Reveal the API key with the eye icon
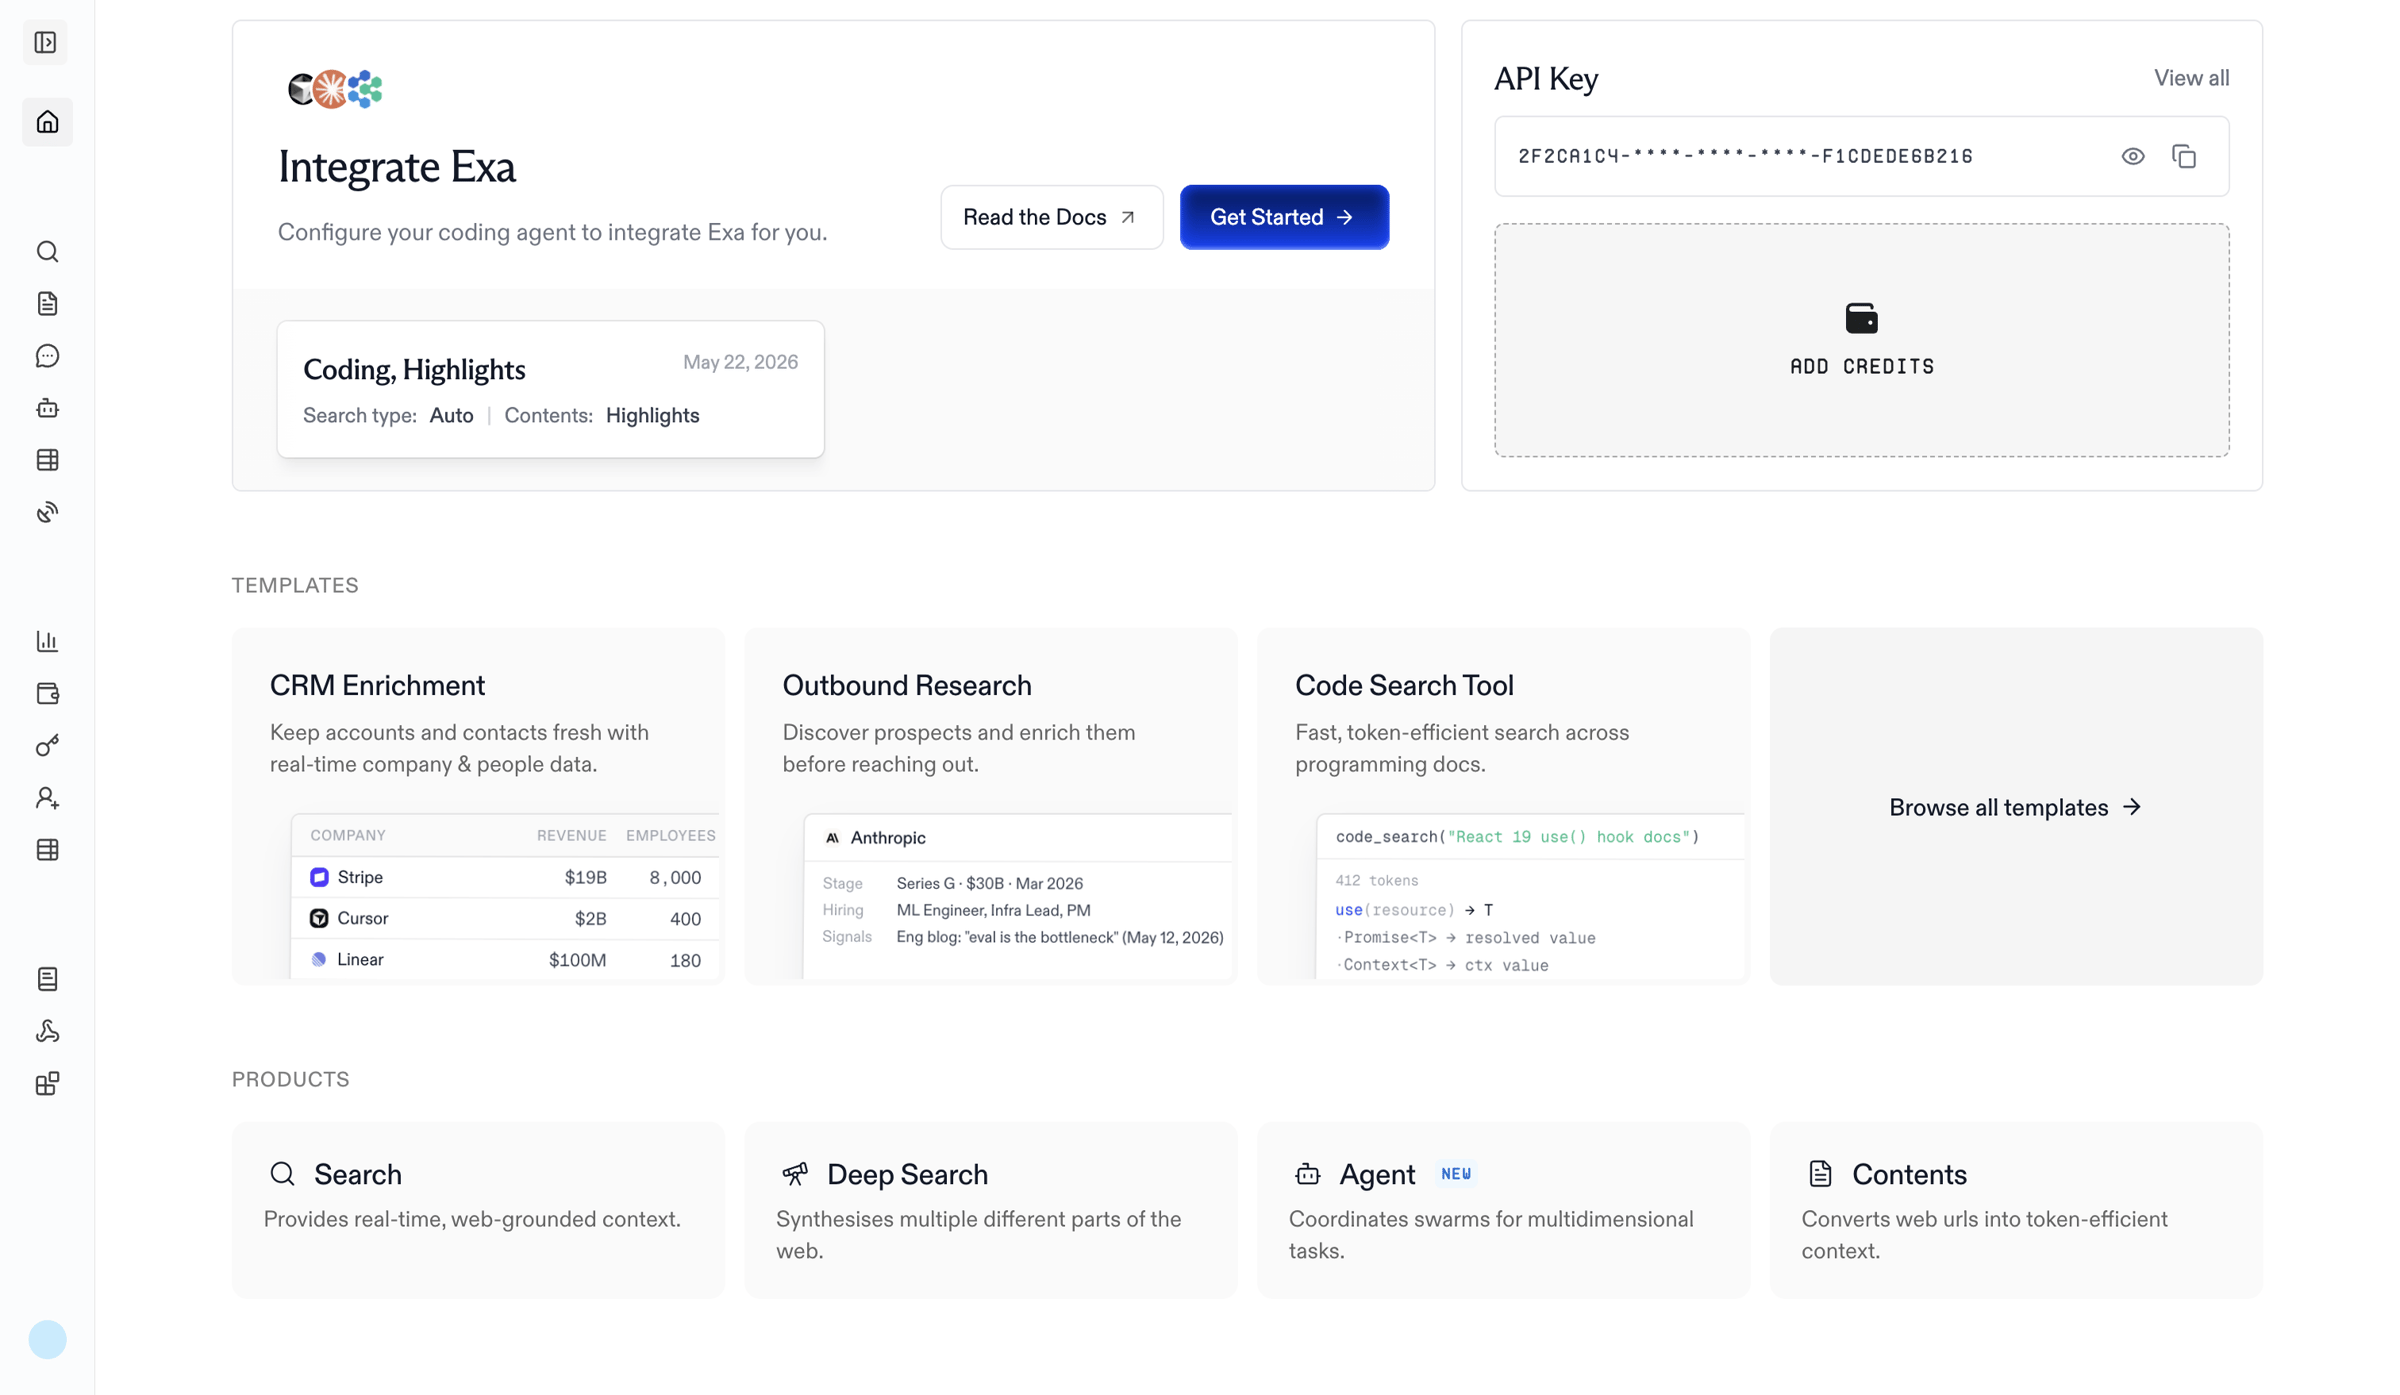Screen dimensions: 2400x1395 [2132, 156]
